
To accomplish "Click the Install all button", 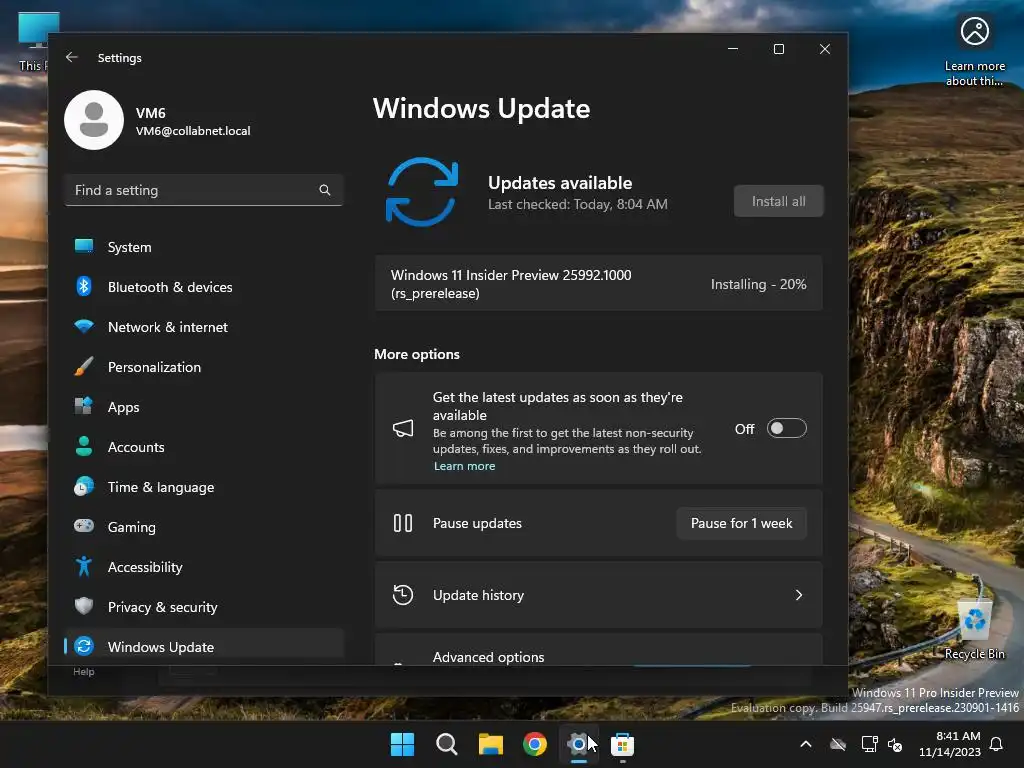I will point(778,201).
